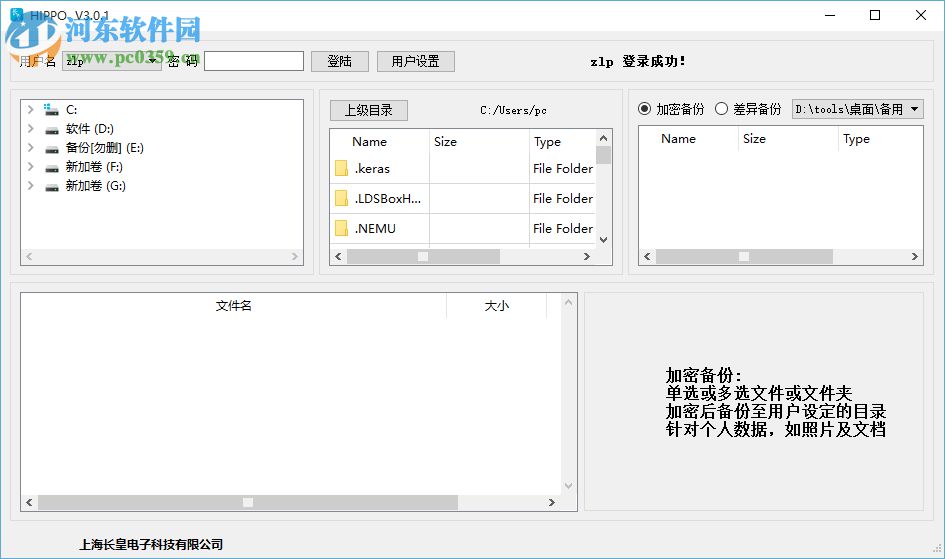
Task: Click the 新加卷 (G:) drive icon
Action: pos(52,186)
